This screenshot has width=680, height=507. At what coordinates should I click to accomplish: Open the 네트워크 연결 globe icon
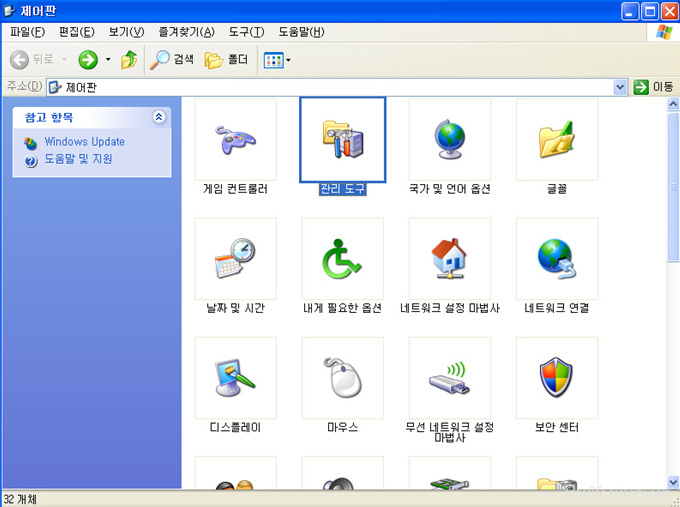(x=557, y=258)
